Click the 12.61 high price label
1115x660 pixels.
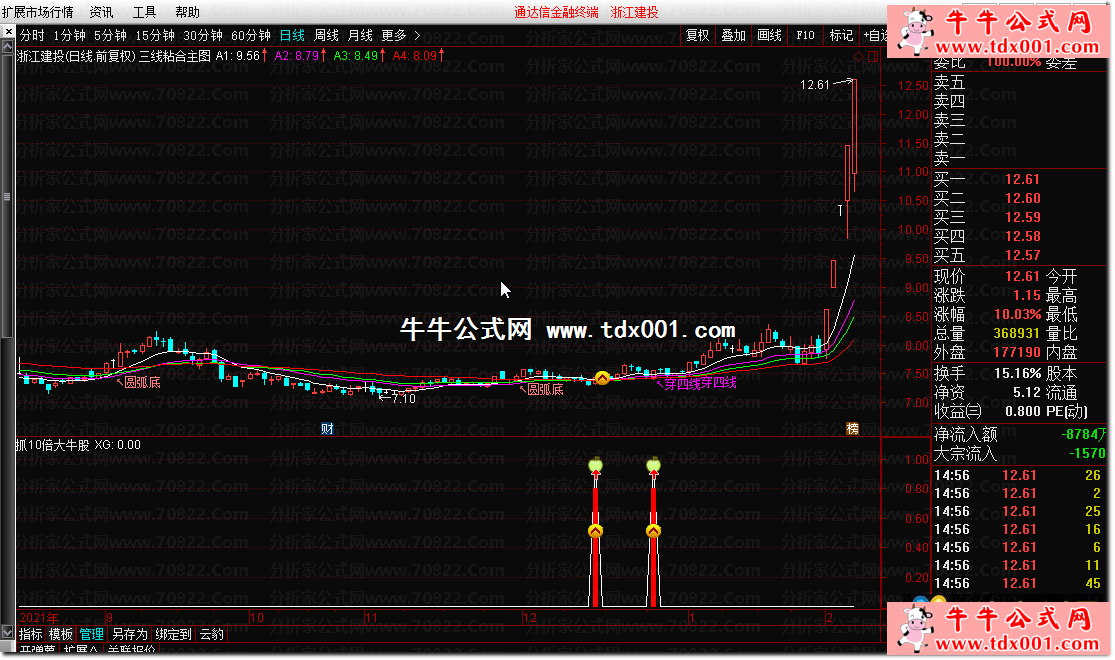(815, 85)
